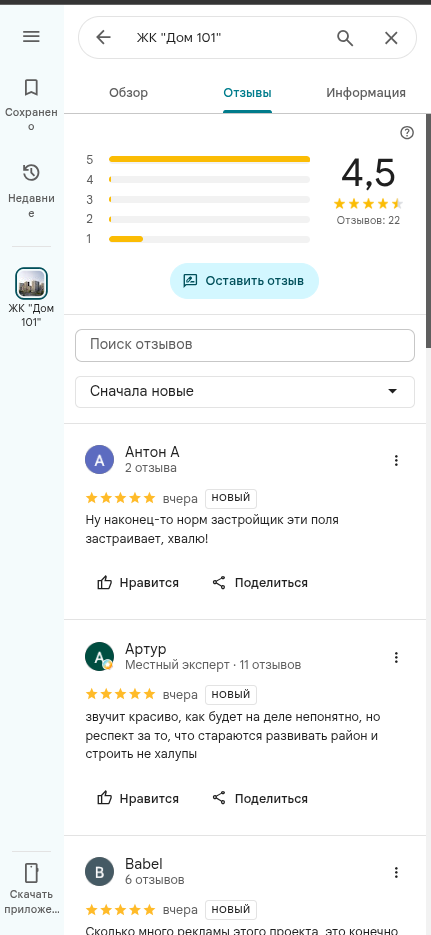Like Артур's review
Image resolution: width=431 pixels, height=935 pixels.
tap(138, 798)
